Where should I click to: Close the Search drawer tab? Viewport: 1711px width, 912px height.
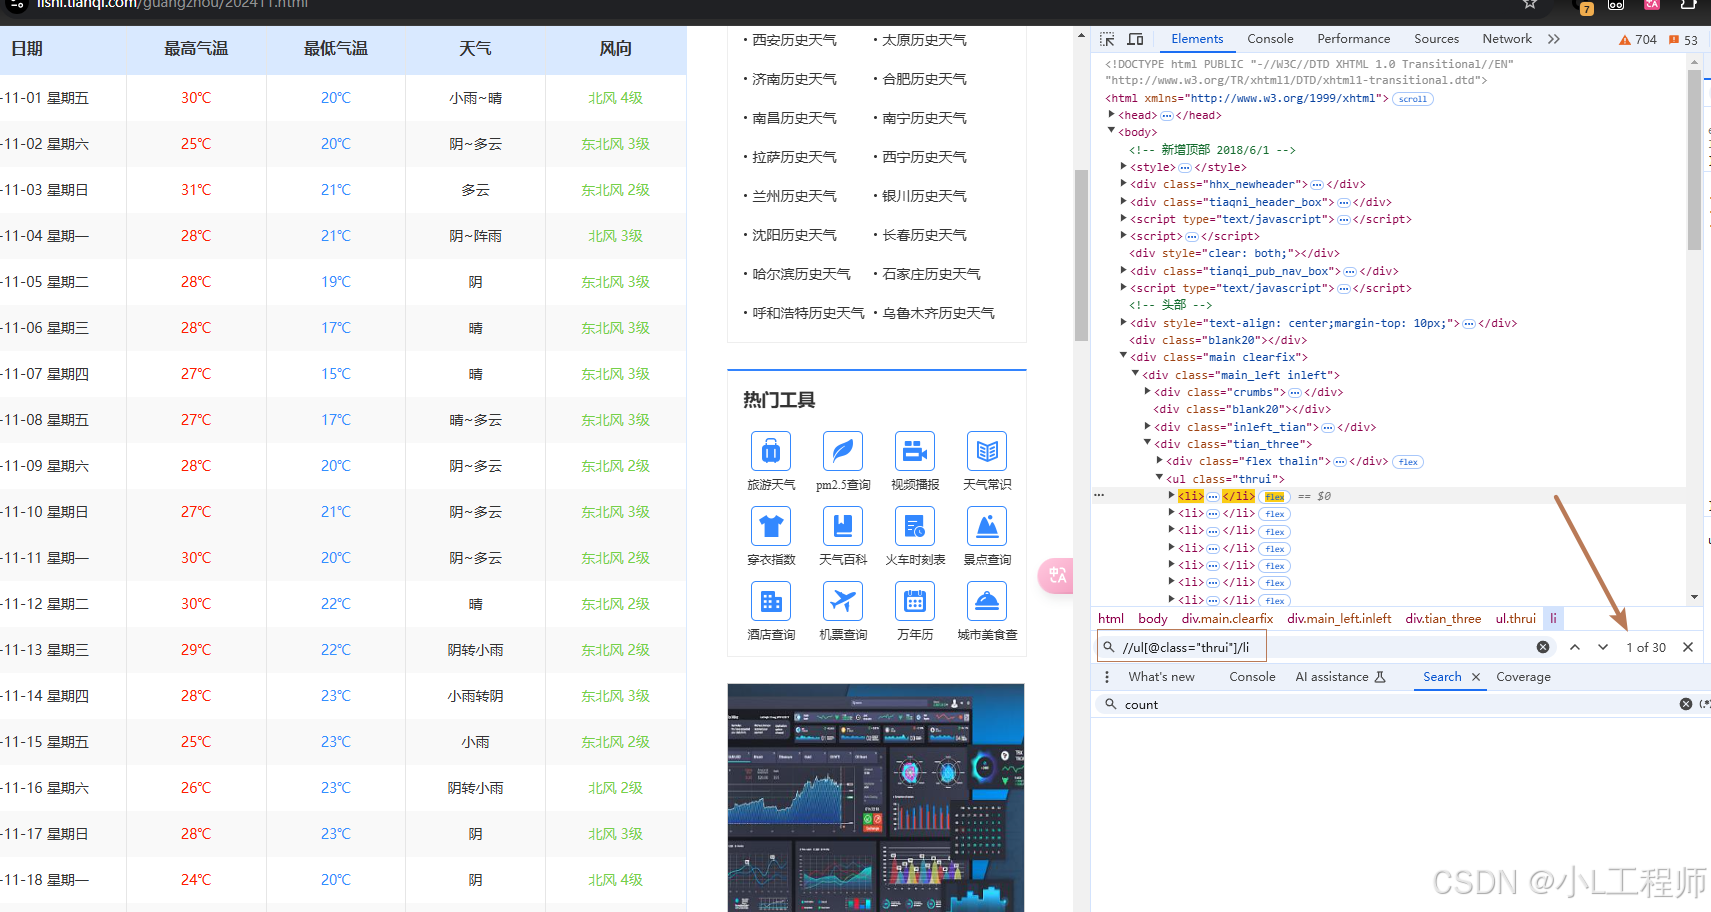(x=1476, y=677)
